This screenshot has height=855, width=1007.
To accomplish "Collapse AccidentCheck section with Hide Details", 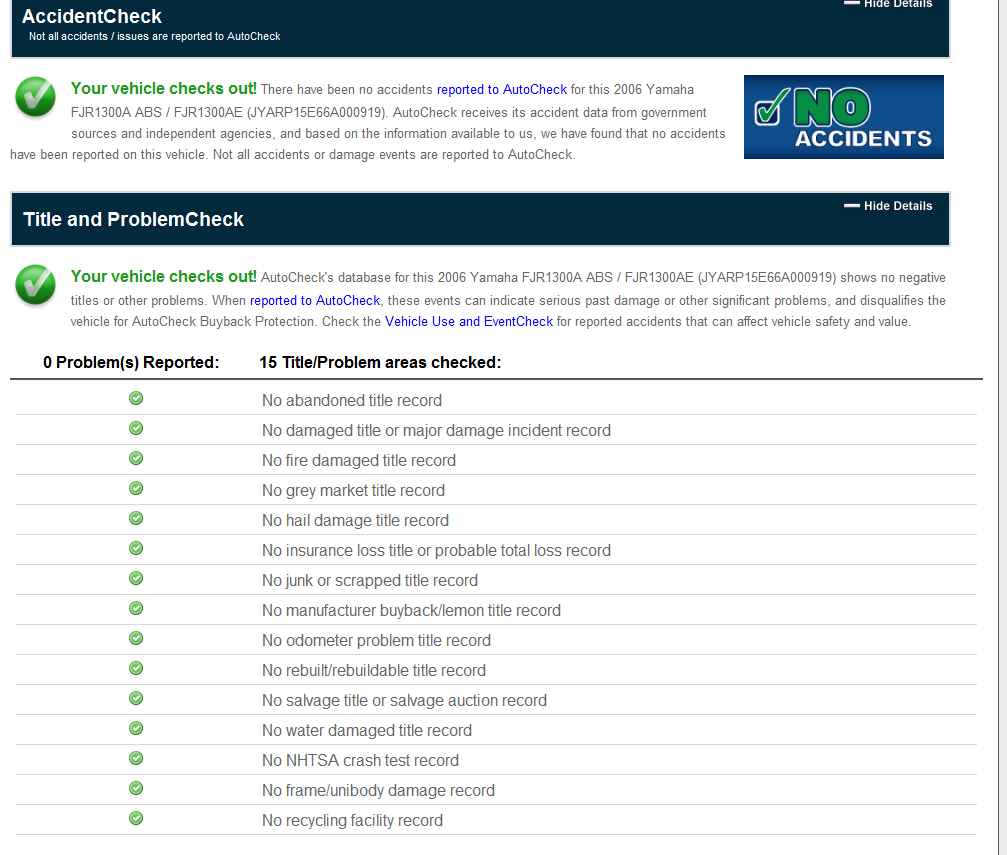I will point(888,3).
